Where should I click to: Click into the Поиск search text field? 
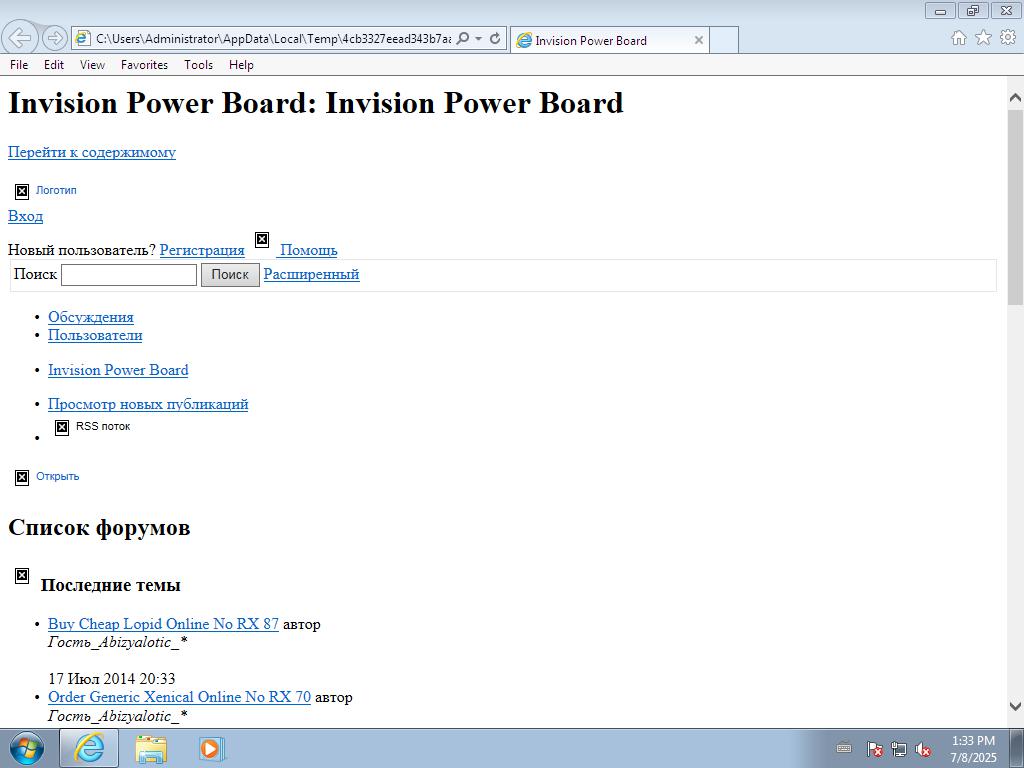(x=129, y=274)
